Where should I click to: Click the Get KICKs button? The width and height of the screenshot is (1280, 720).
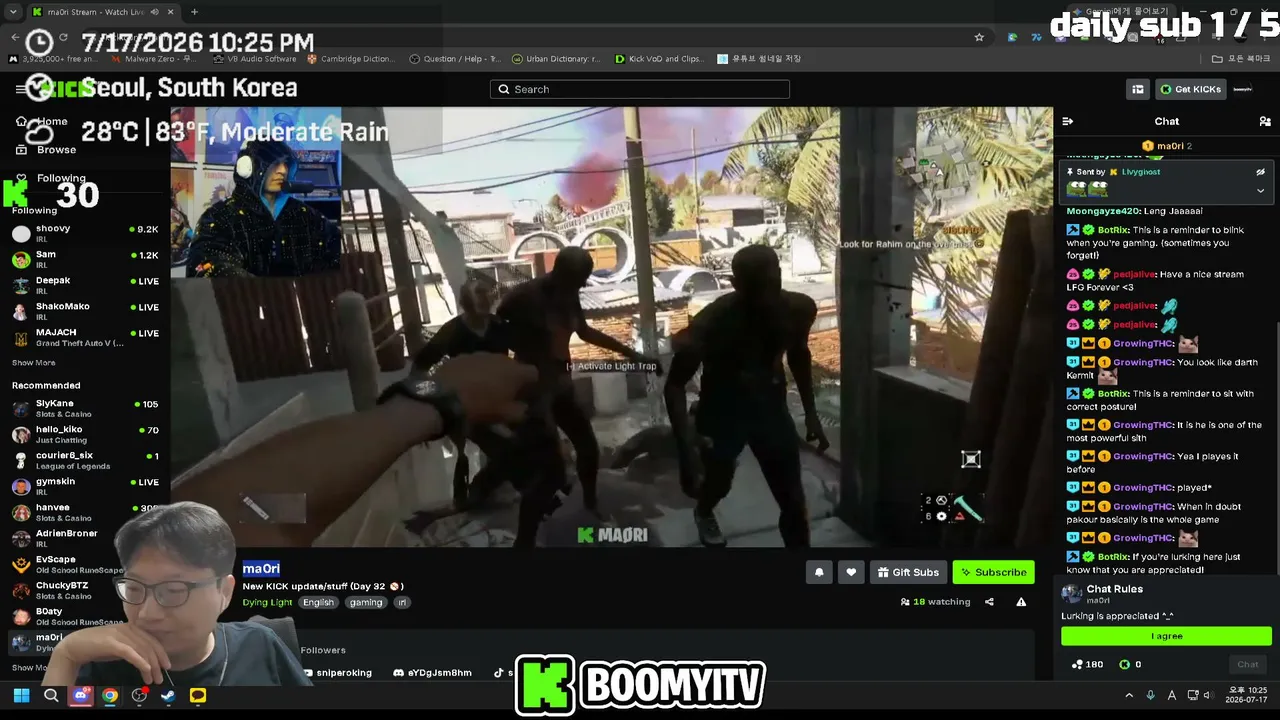(1191, 89)
